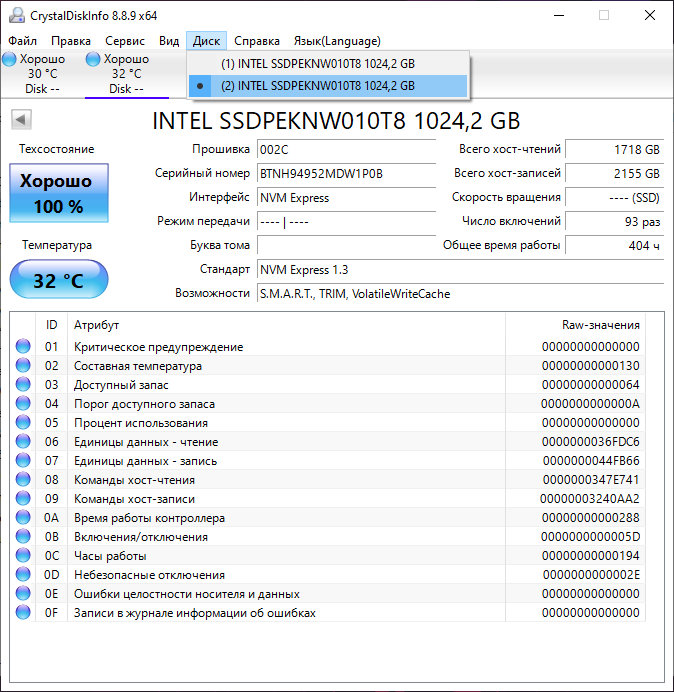Open the Вид menu

[169, 41]
